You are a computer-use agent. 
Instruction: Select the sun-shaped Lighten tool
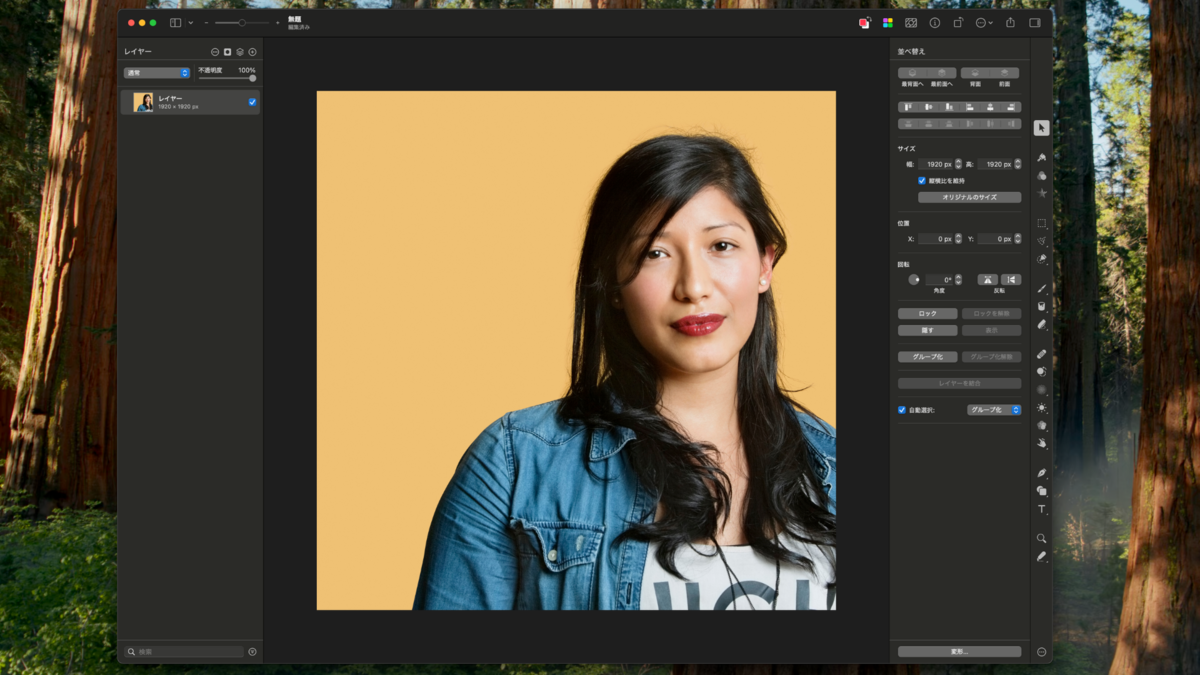1041,408
